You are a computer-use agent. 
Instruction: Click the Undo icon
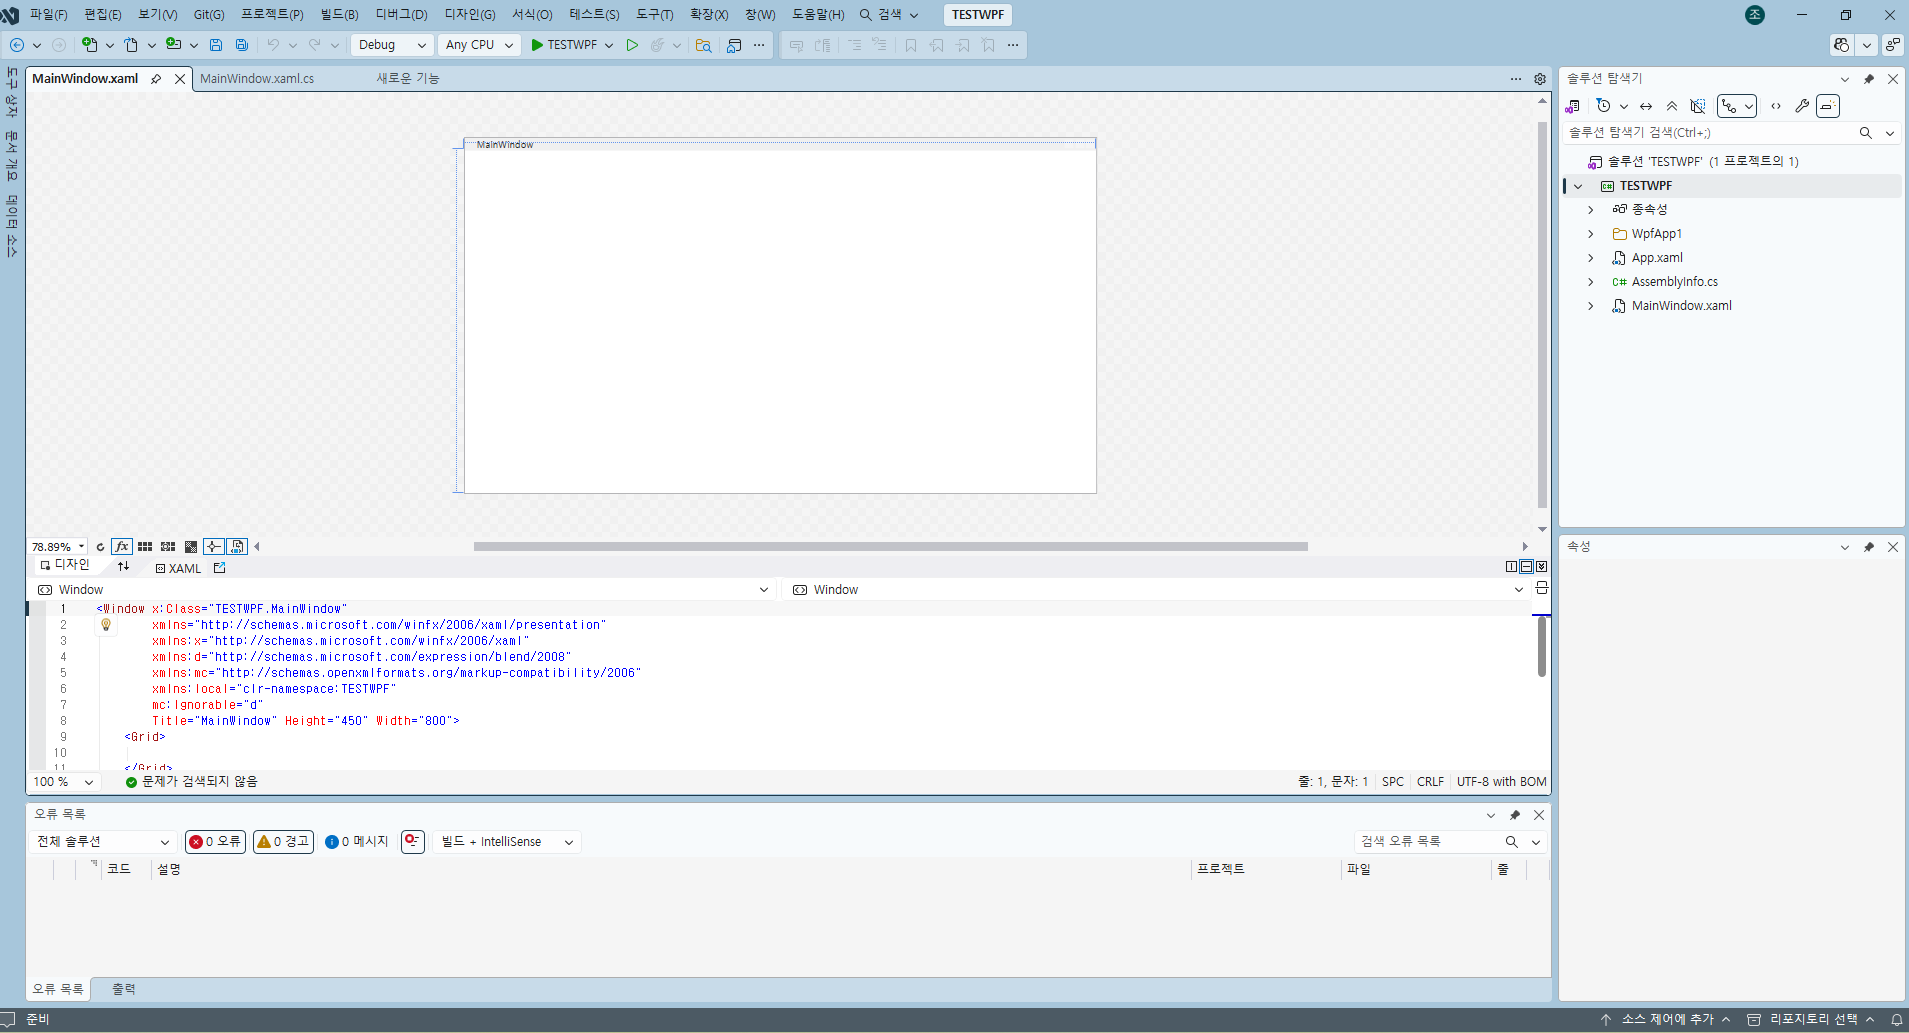point(272,45)
